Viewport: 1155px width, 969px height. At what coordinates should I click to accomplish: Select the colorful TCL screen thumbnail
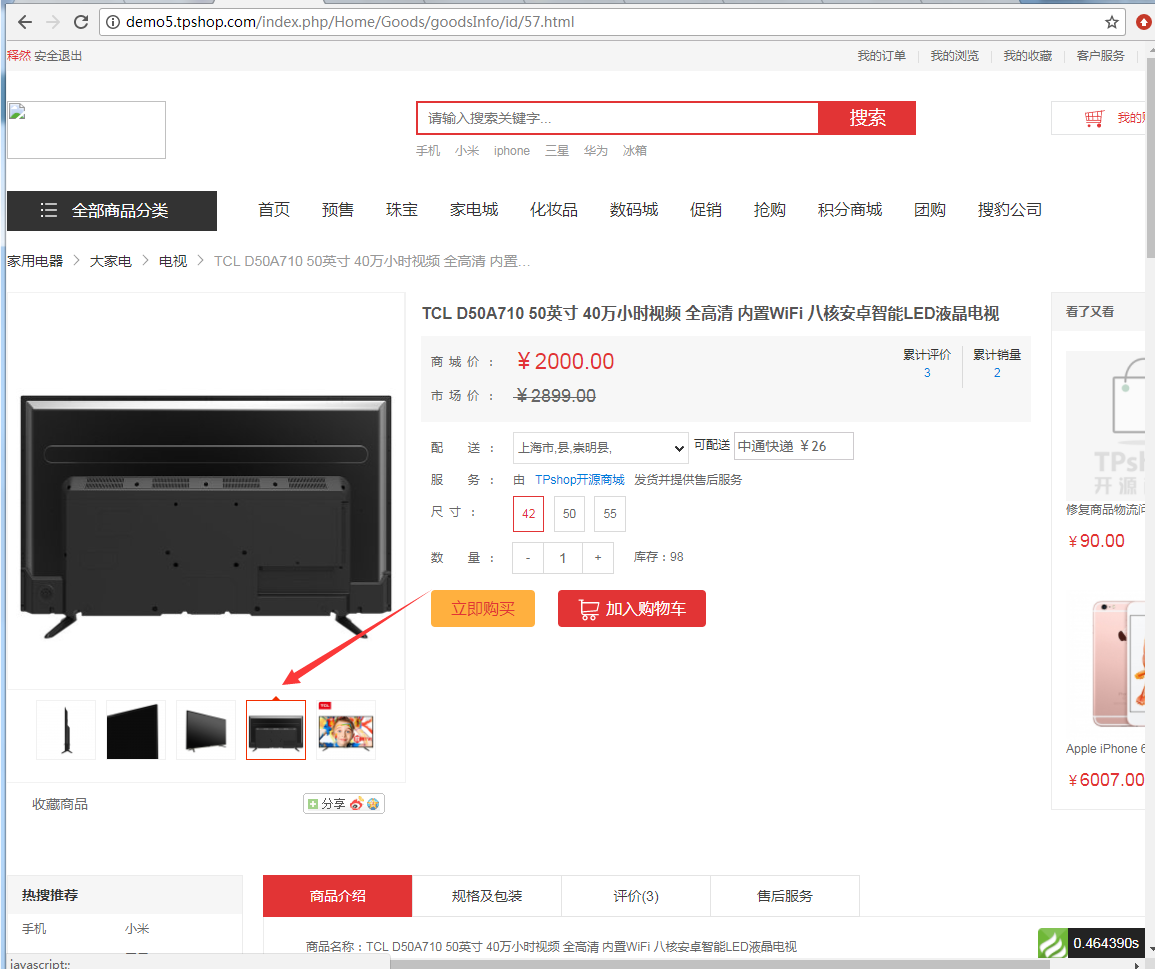coord(345,730)
